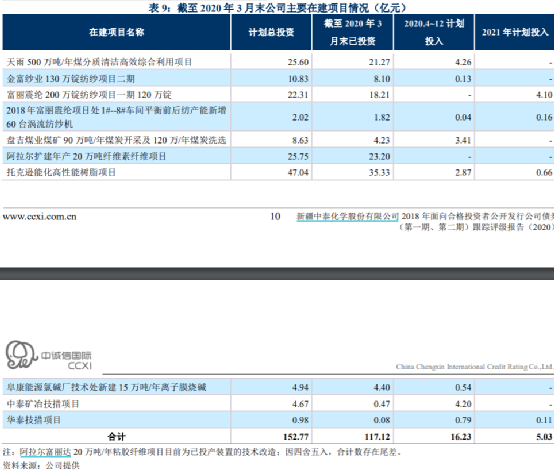Image resolution: width=554 pixels, height=471 pixels.
Task: Click value 4.26 in 2020.4~12 column
Action: click(x=463, y=62)
